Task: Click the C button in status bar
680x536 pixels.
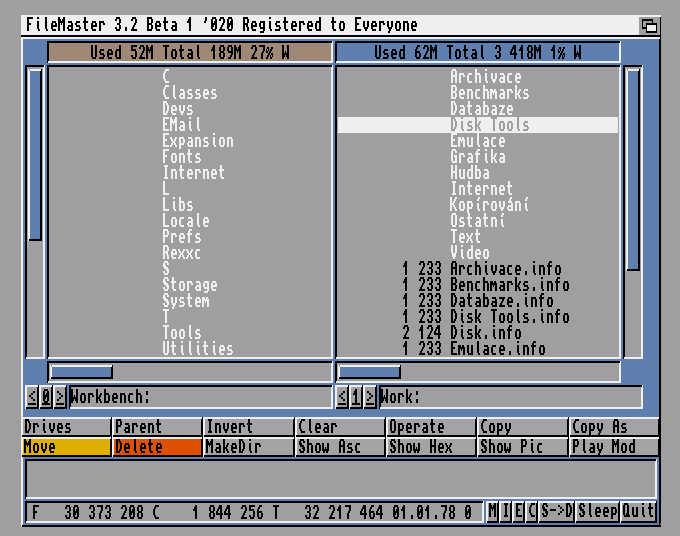Action: (532, 512)
